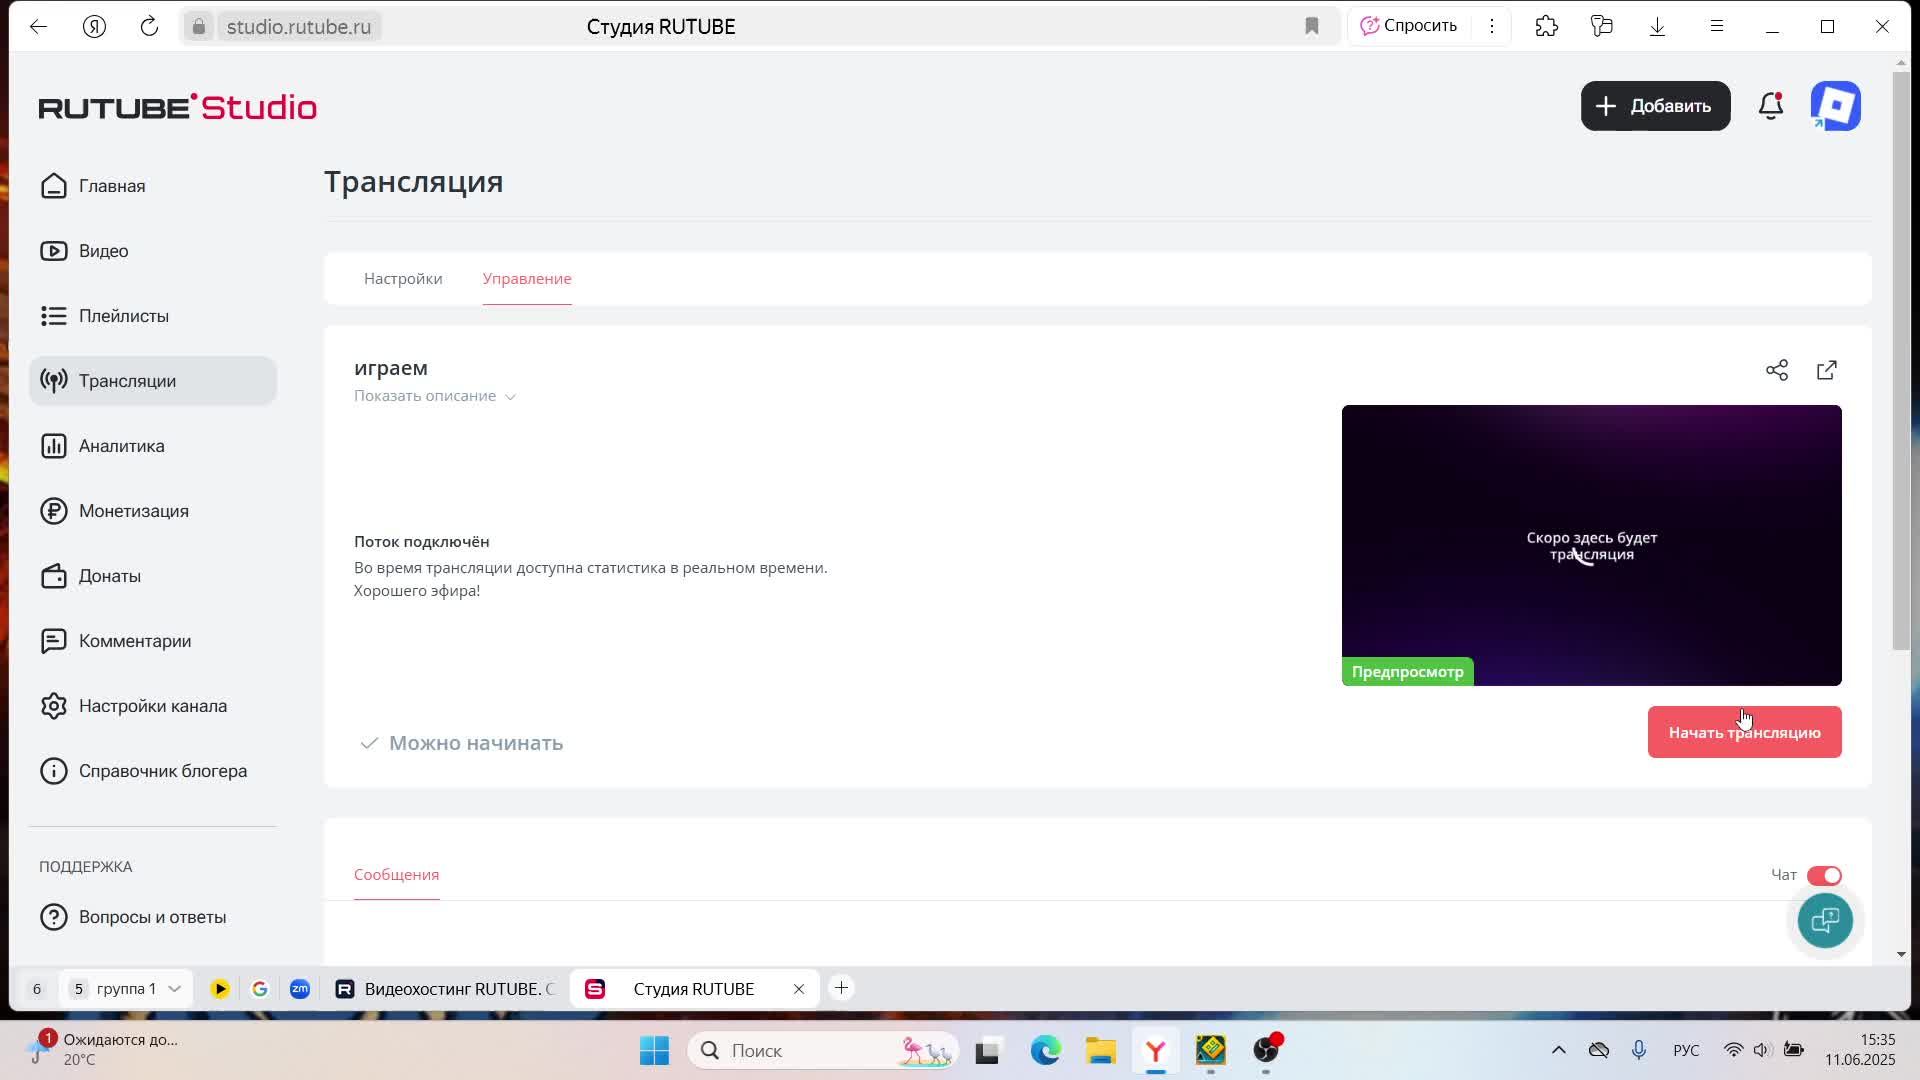
Task: Open the Главная home icon in the sidebar
Action: point(54,186)
